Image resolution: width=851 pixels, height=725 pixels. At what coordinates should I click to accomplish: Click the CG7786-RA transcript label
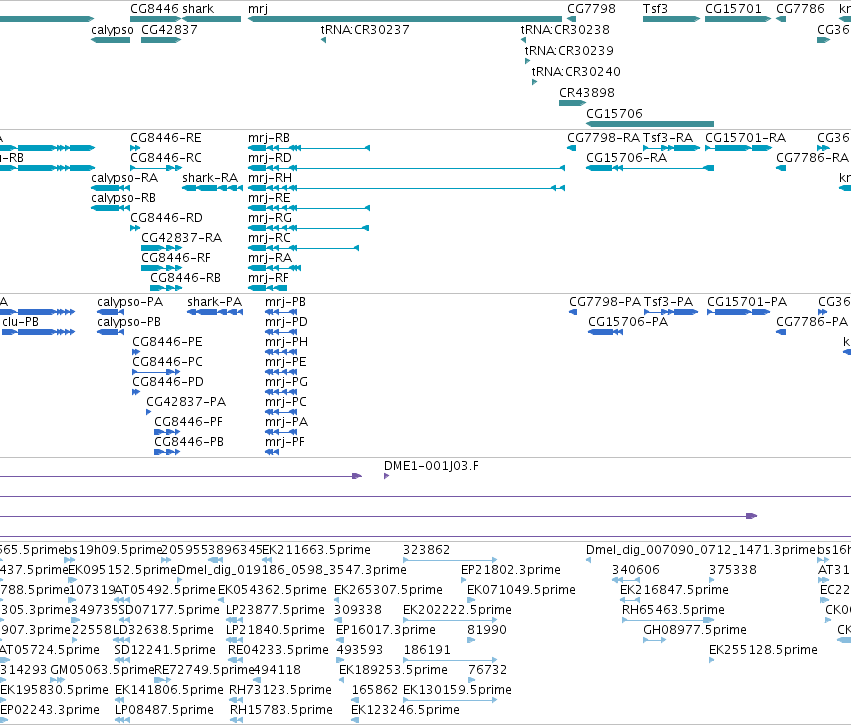[812, 158]
